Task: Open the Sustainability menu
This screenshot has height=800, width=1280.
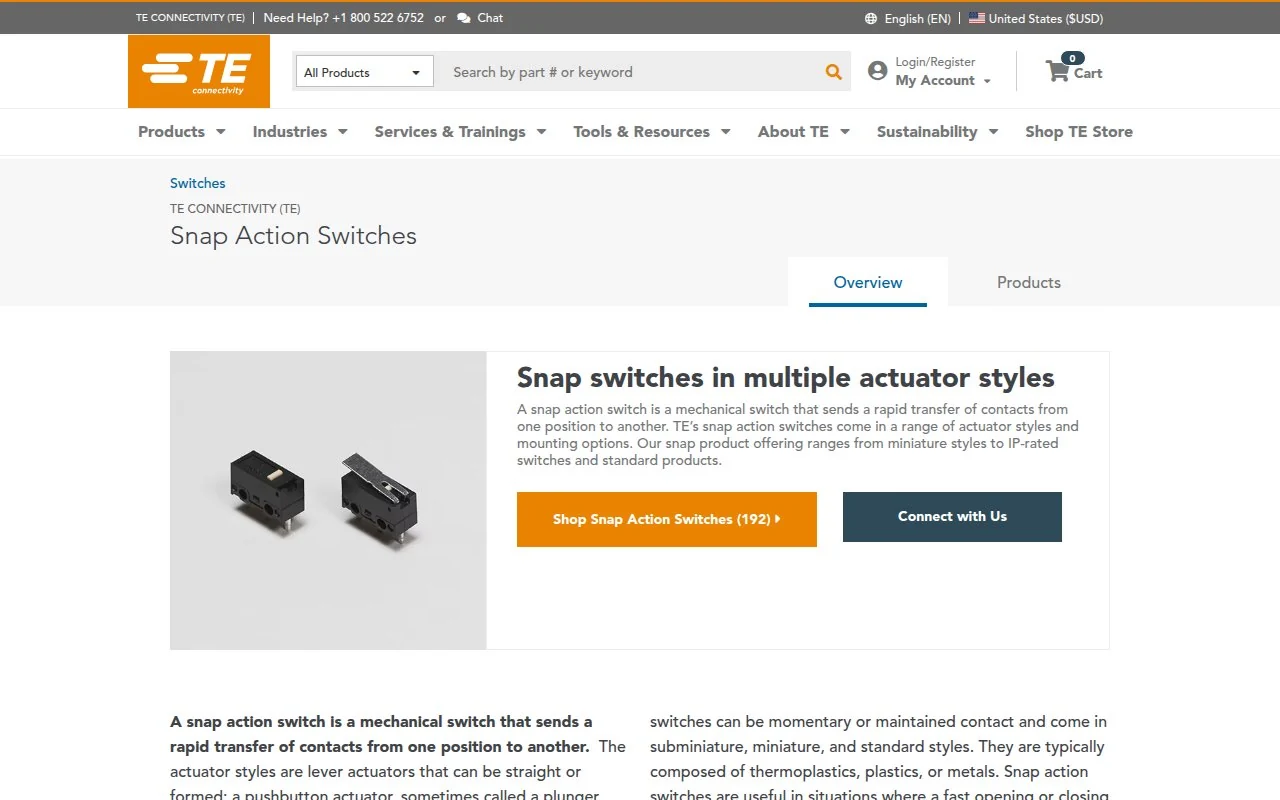Action: [938, 131]
